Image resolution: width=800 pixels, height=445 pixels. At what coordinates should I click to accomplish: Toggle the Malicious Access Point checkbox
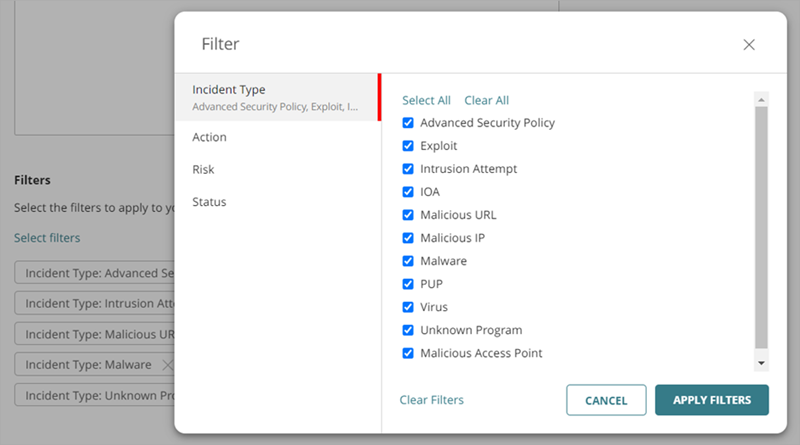click(x=408, y=353)
